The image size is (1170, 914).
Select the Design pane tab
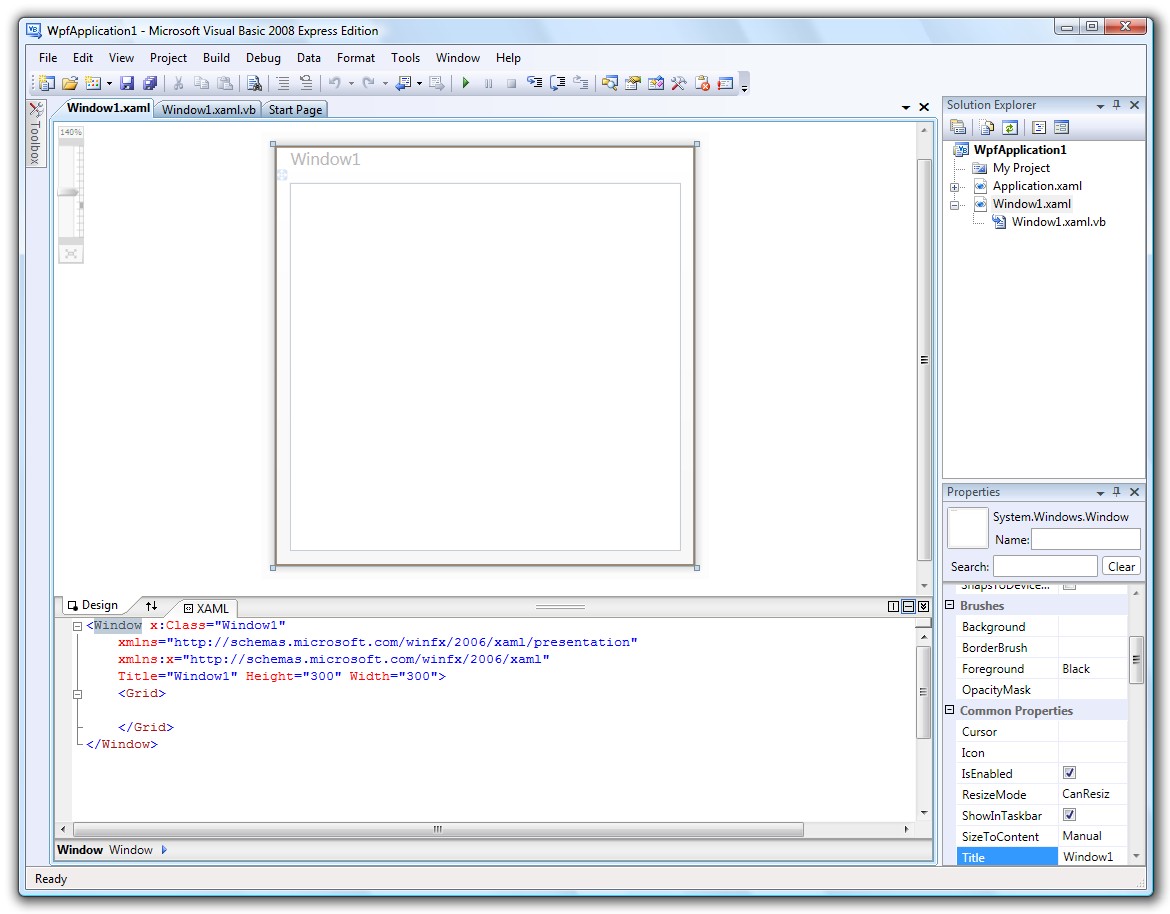[x=93, y=605]
